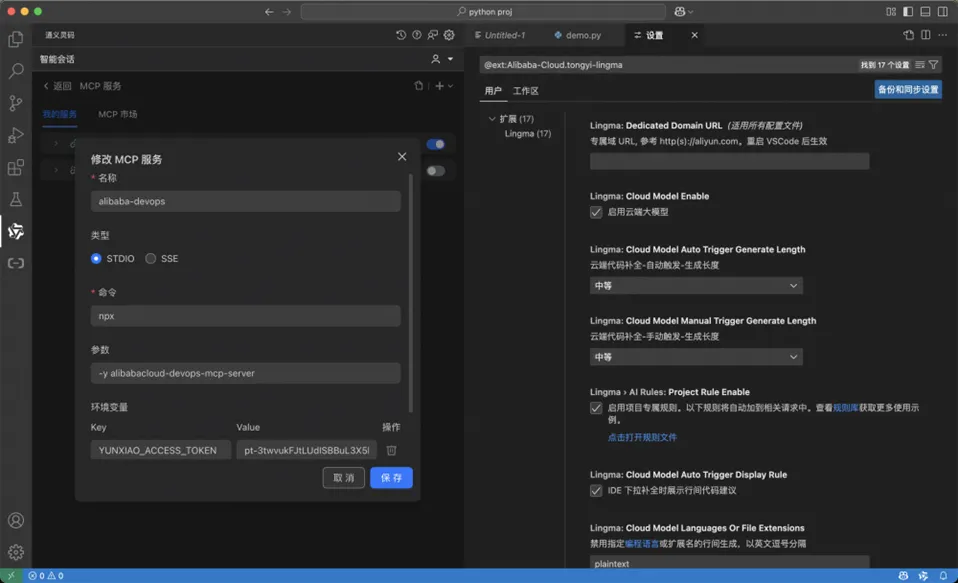Click the MCP services share icon

[x=419, y=86]
